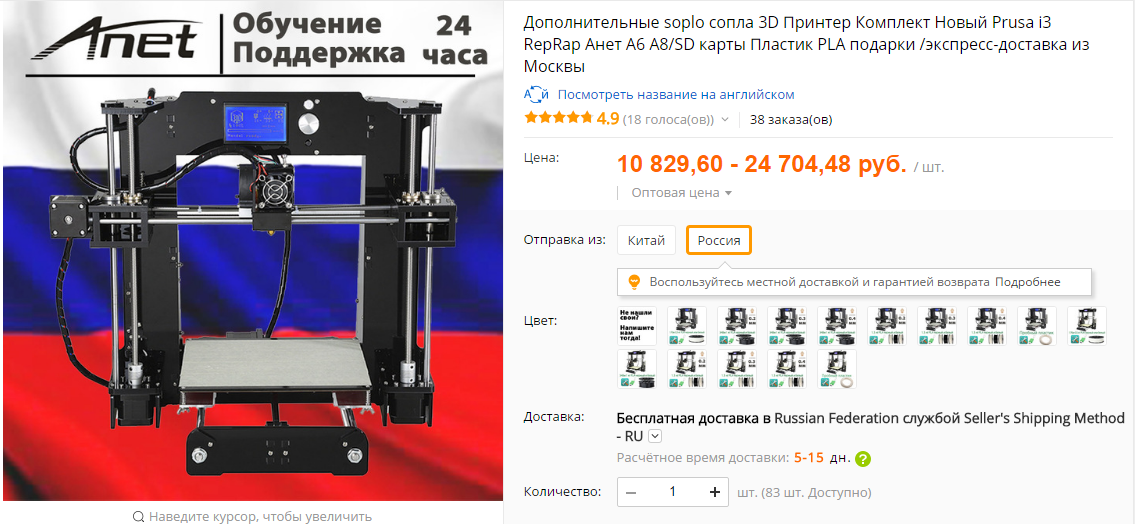Select the 'Не нашли свой?' color option
Viewport: 1135px width, 524px height.
pyautogui.click(x=637, y=326)
